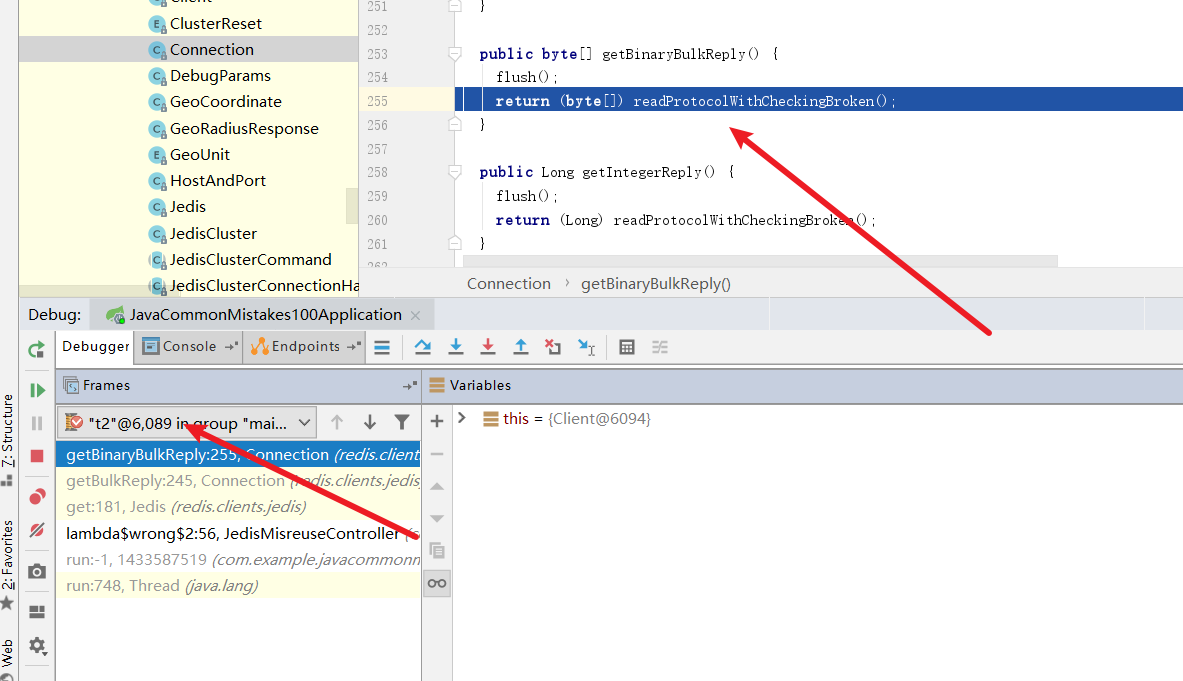This screenshot has width=1183, height=681.
Task: Click the Step Out icon
Action: 521,347
